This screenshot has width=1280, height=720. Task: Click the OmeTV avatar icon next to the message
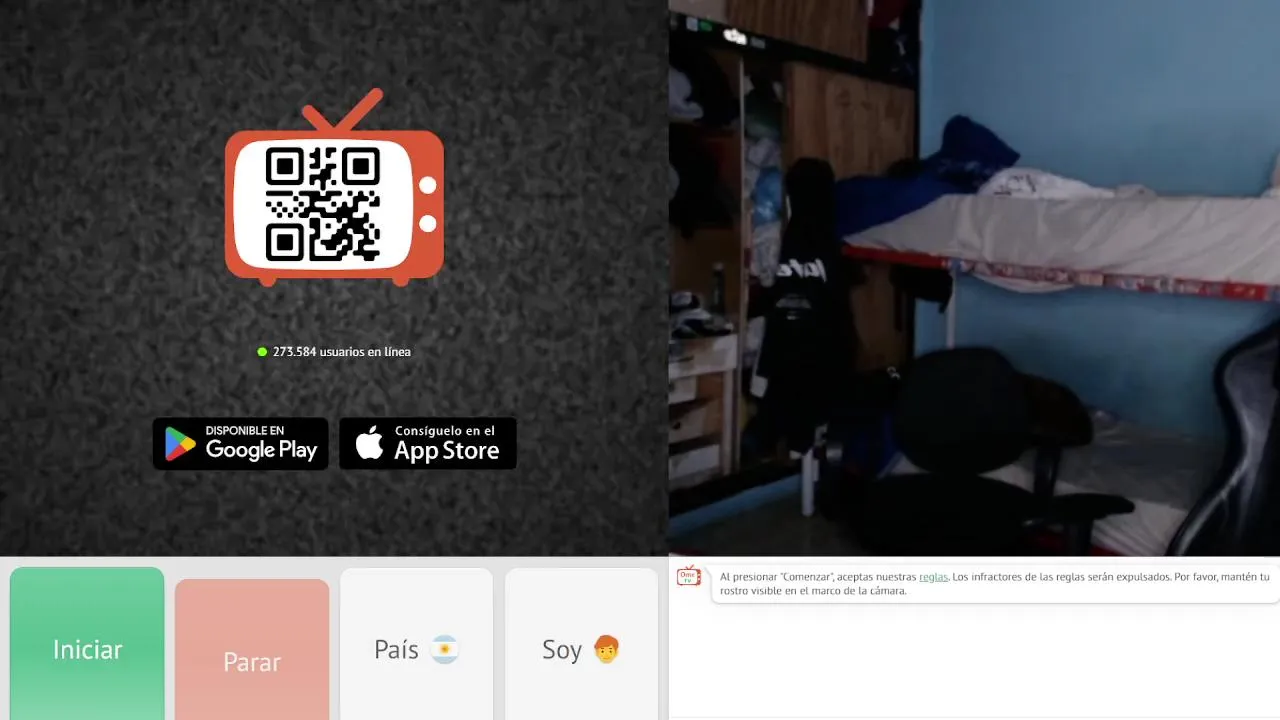pyautogui.click(x=689, y=576)
